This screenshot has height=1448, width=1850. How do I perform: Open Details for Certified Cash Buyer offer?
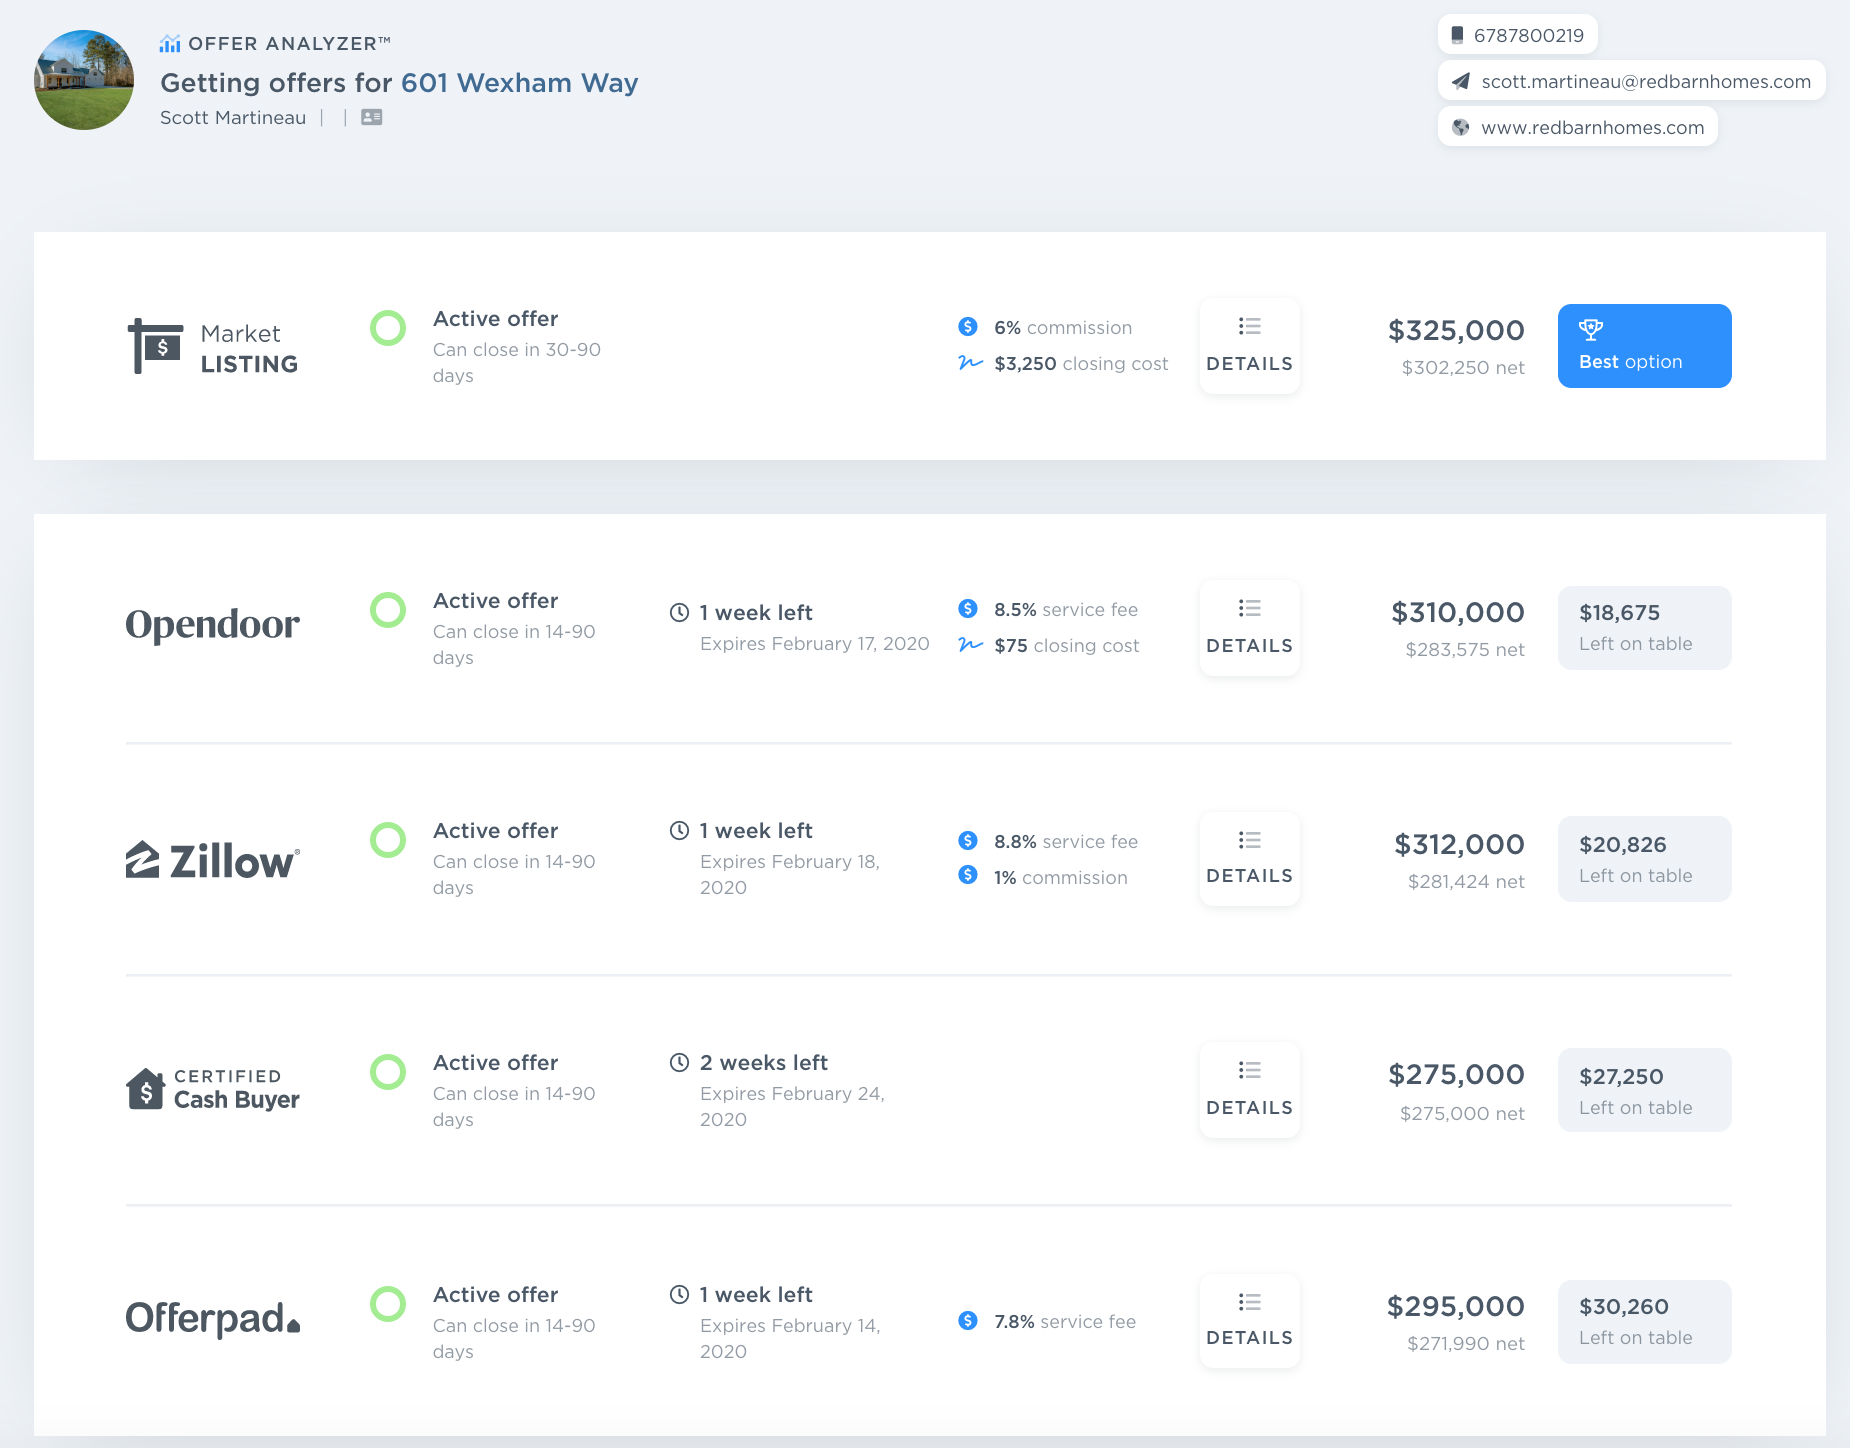click(1250, 1089)
